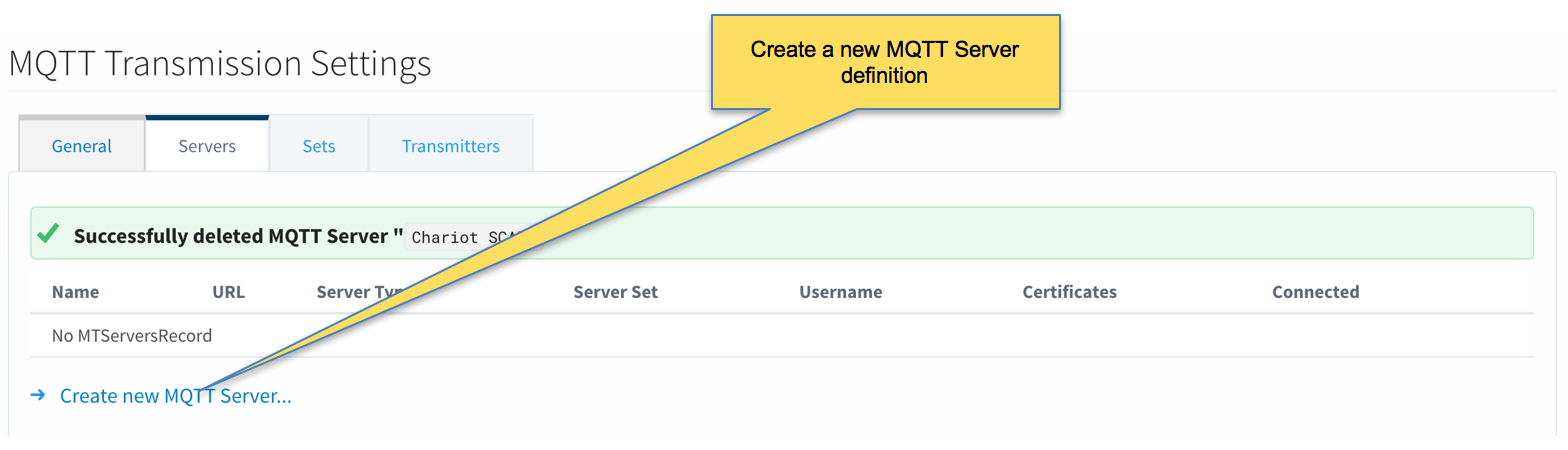1568x450 pixels.
Task: Click the Name column header
Action: click(x=76, y=292)
